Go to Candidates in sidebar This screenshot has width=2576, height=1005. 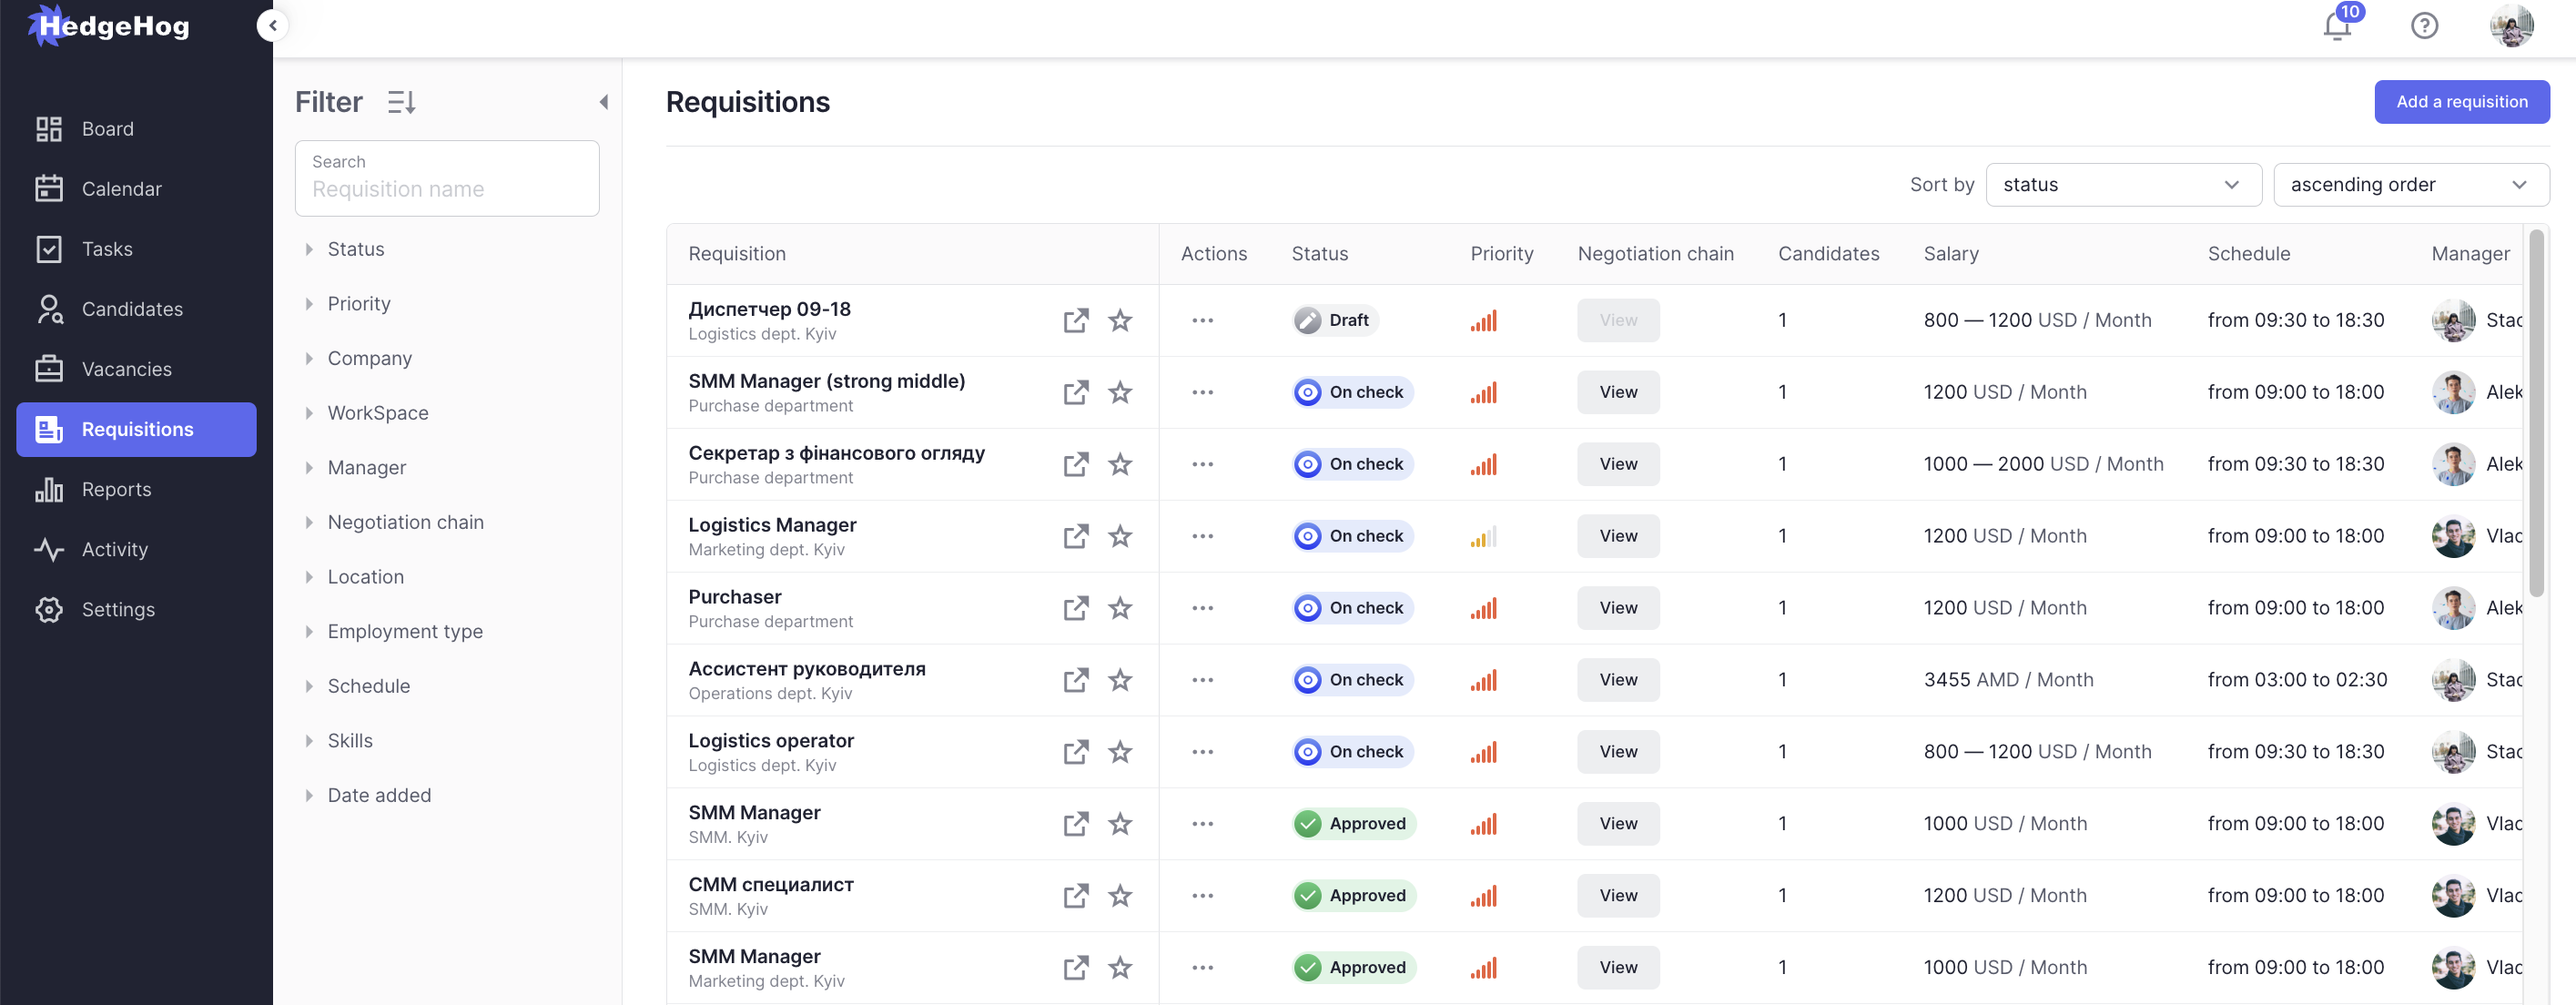[132, 309]
